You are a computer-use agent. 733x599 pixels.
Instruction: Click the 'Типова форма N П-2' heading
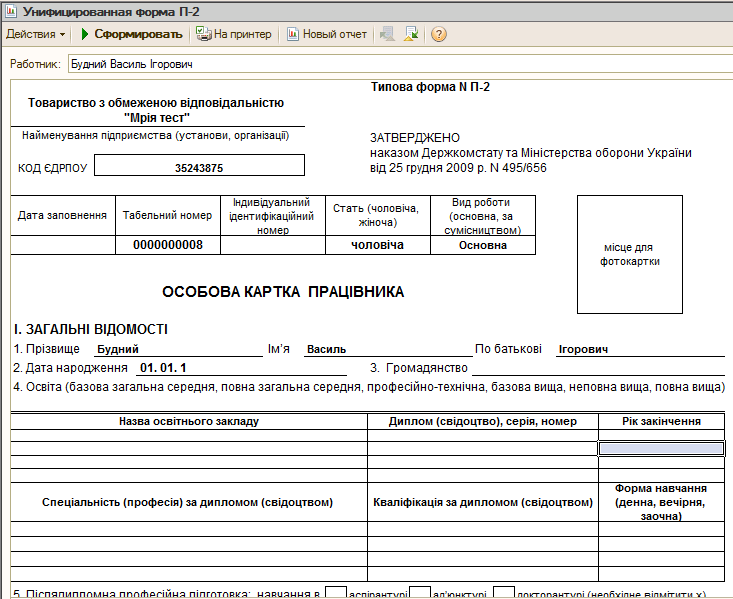pyautogui.click(x=430, y=87)
